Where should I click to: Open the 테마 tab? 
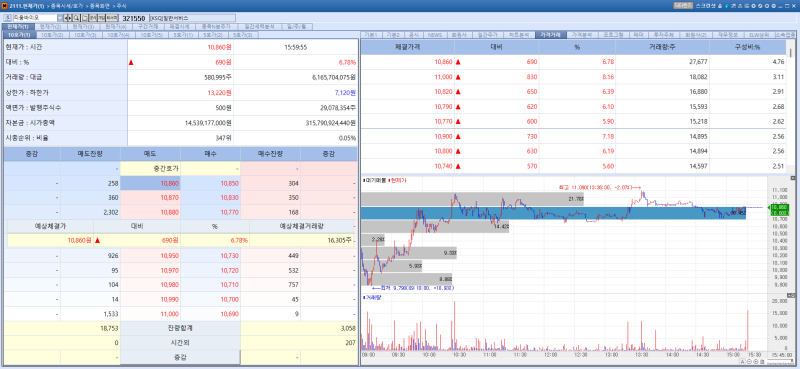coord(638,35)
